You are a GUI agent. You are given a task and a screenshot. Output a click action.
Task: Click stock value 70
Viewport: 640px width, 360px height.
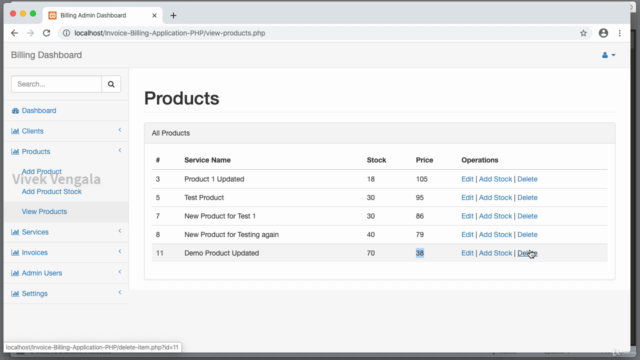pyautogui.click(x=371, y=253)
